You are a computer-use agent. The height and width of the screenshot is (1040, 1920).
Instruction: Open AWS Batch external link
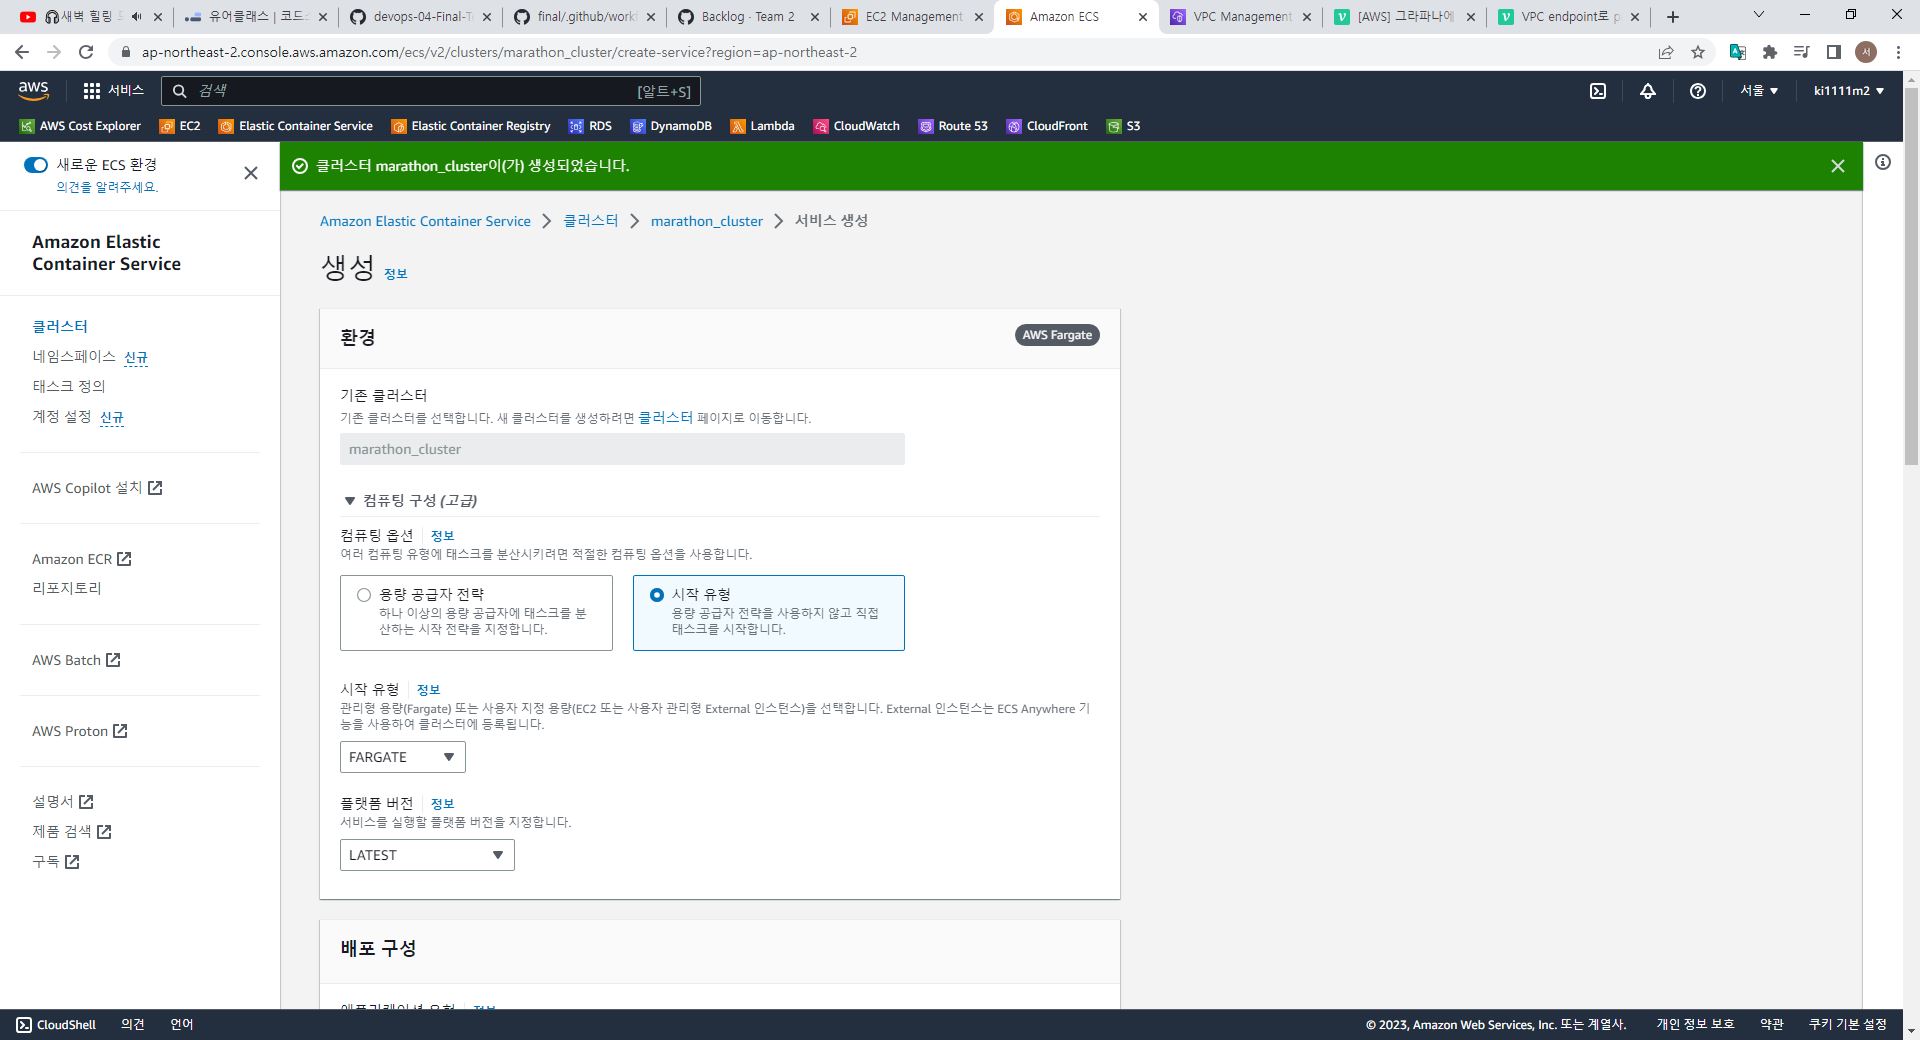point(76,660)
